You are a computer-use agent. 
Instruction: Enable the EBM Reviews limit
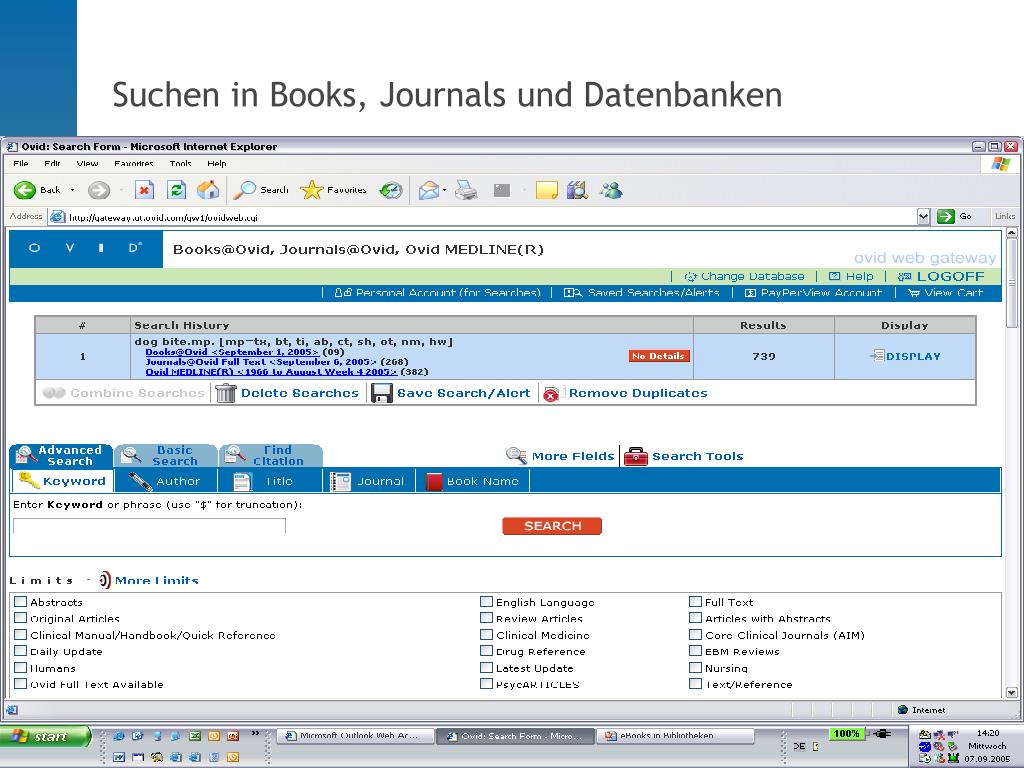coord(696,651)
